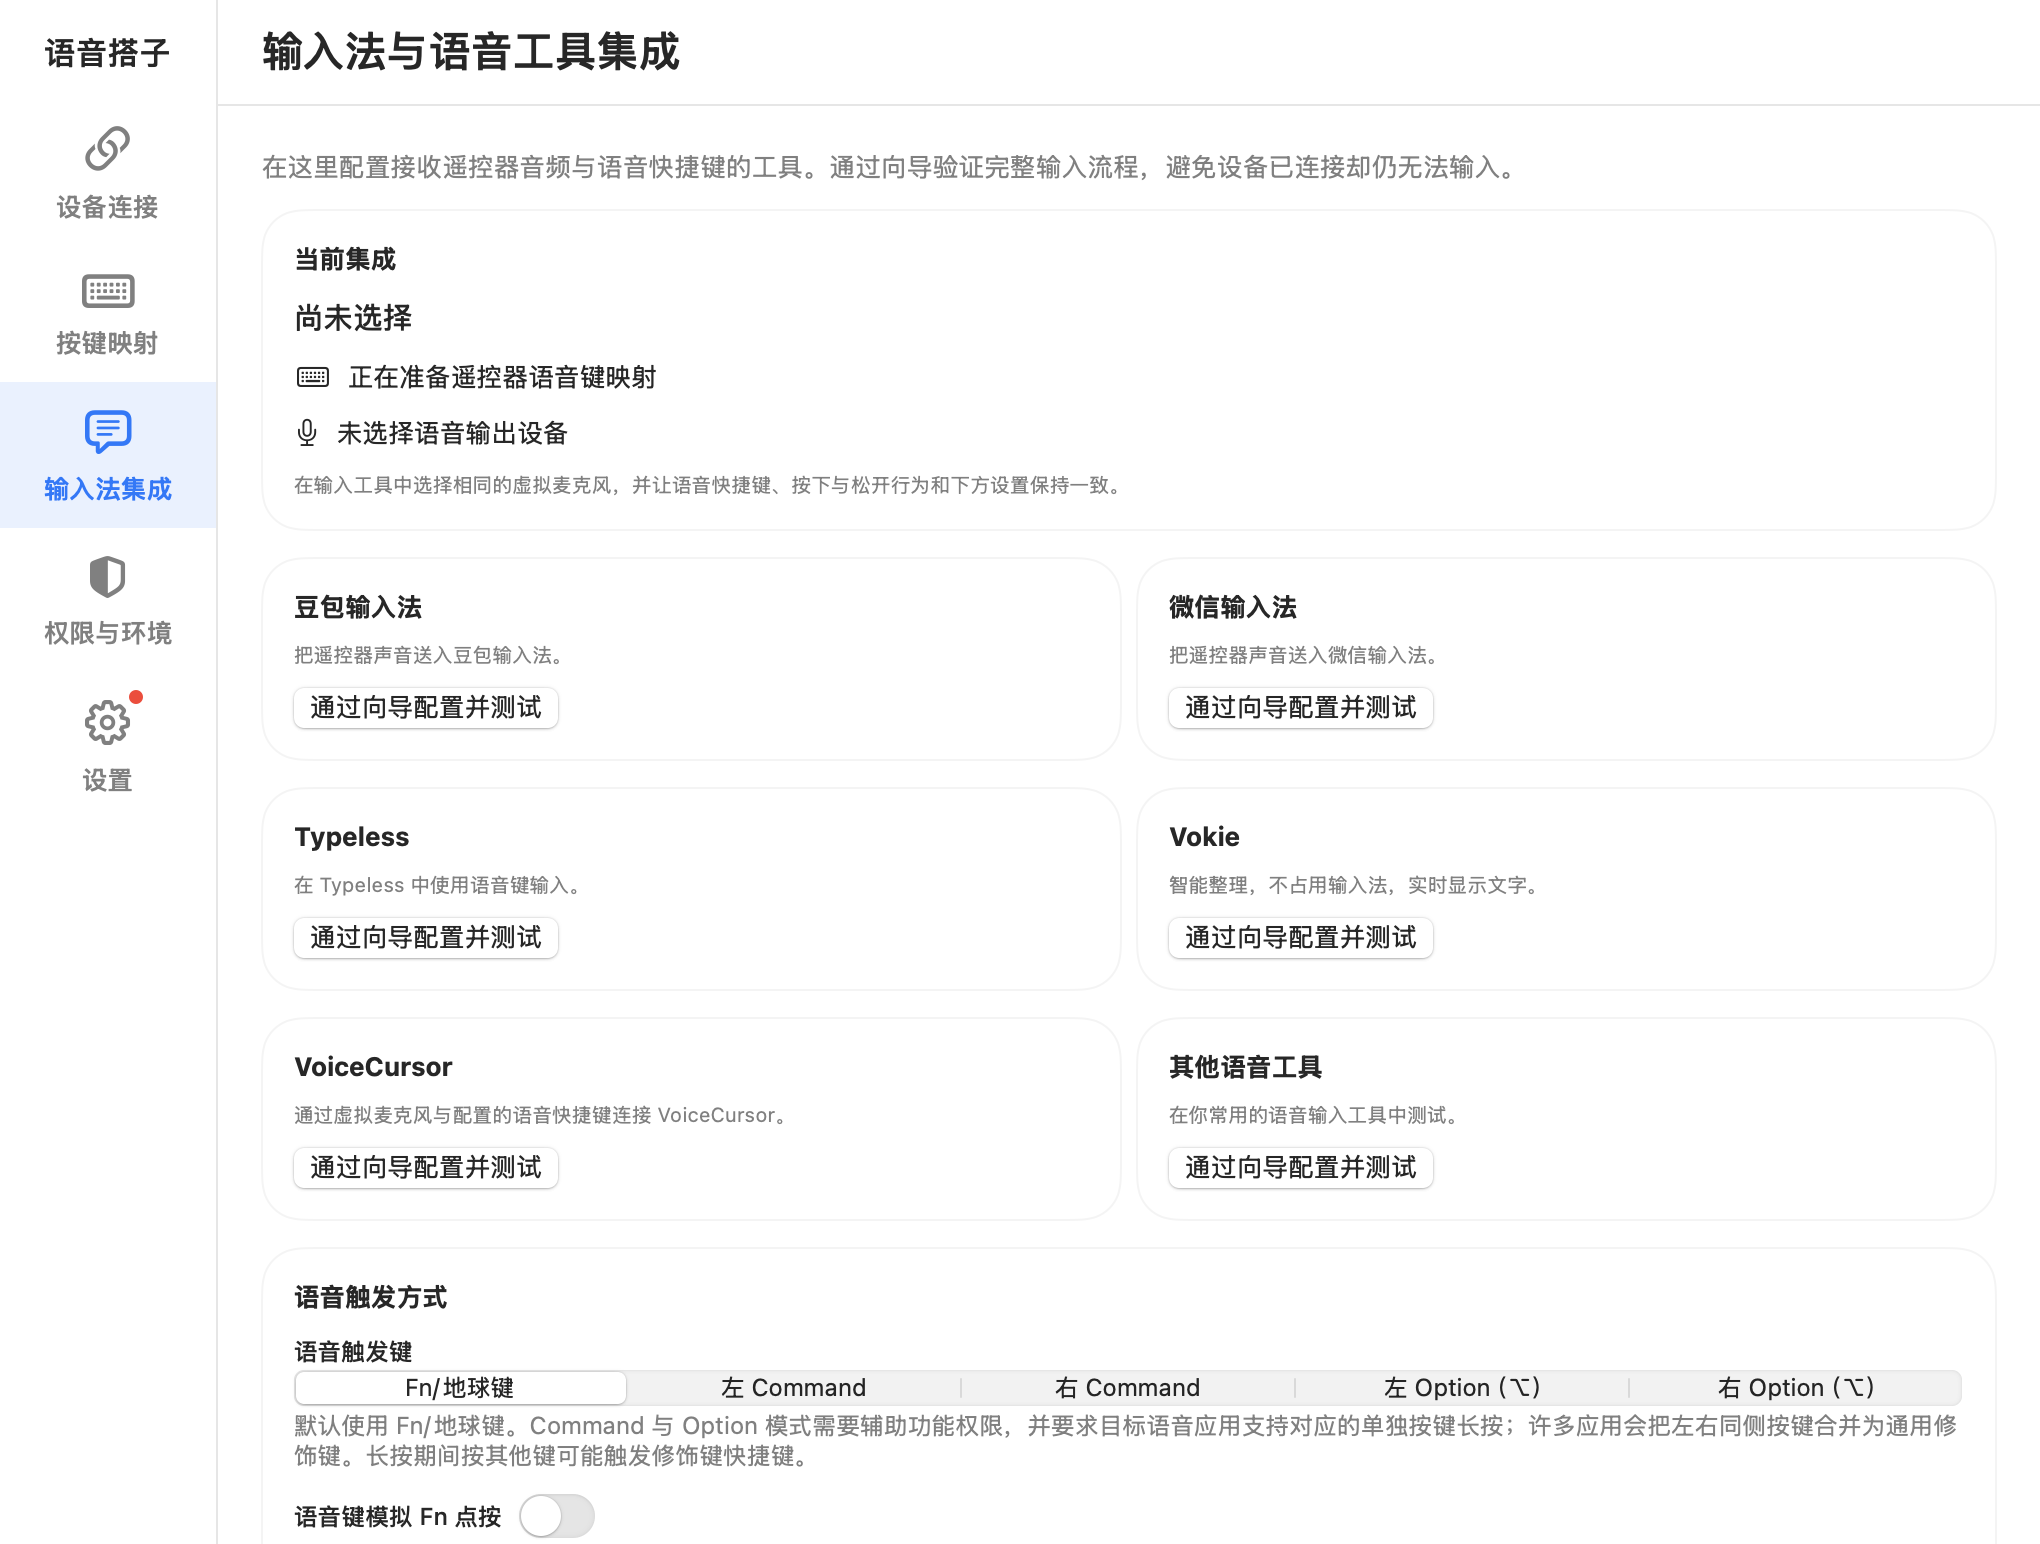
Task: Select Fn/地球键 as voice trigger key
Action: 460,1388
